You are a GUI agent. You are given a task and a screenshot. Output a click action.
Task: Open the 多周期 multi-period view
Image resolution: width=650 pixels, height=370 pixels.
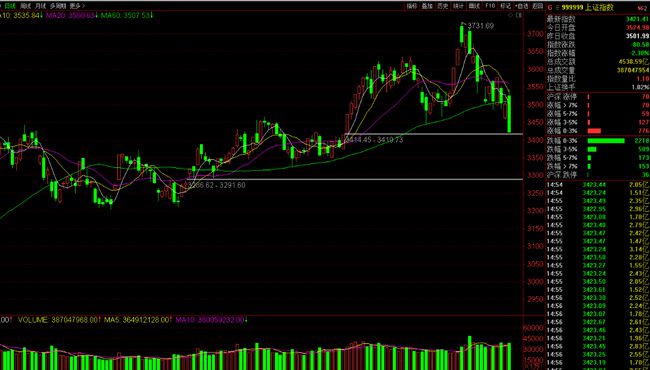point(57,6)
